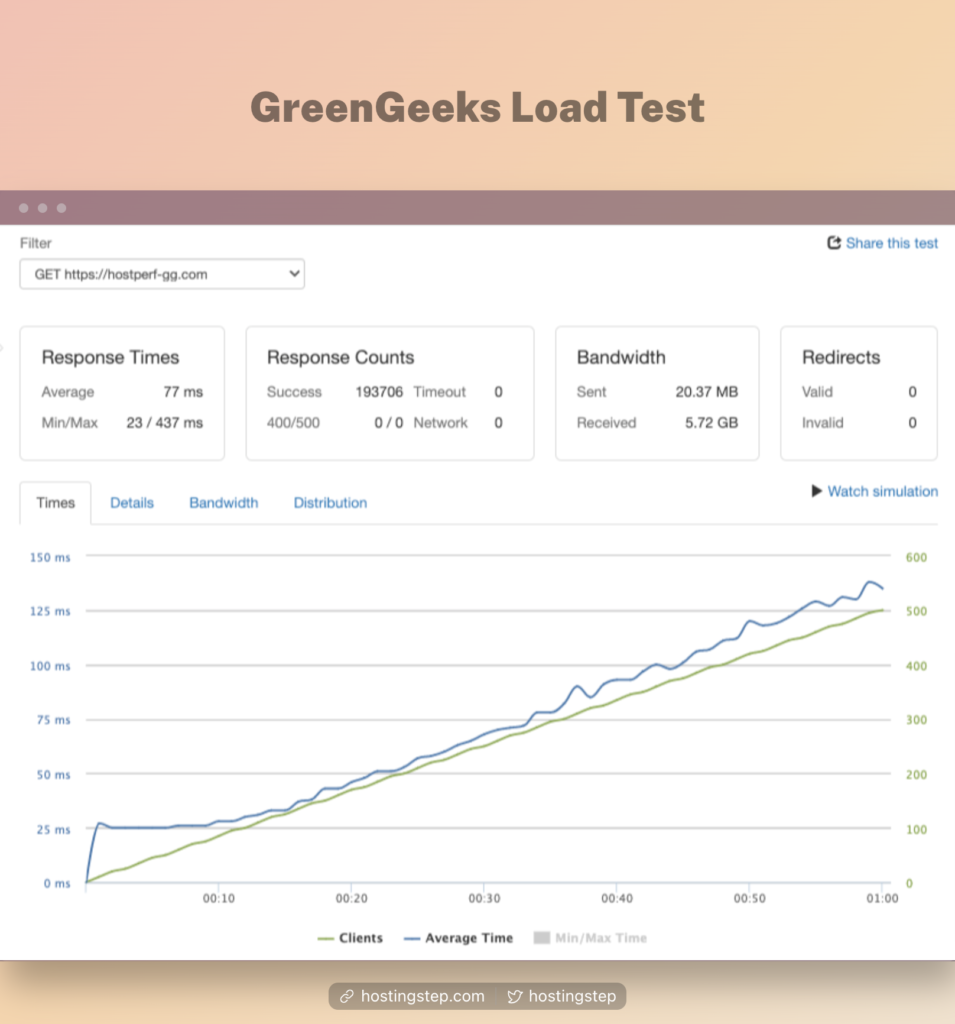Click the first window dot in the title bar

[24, 208]
